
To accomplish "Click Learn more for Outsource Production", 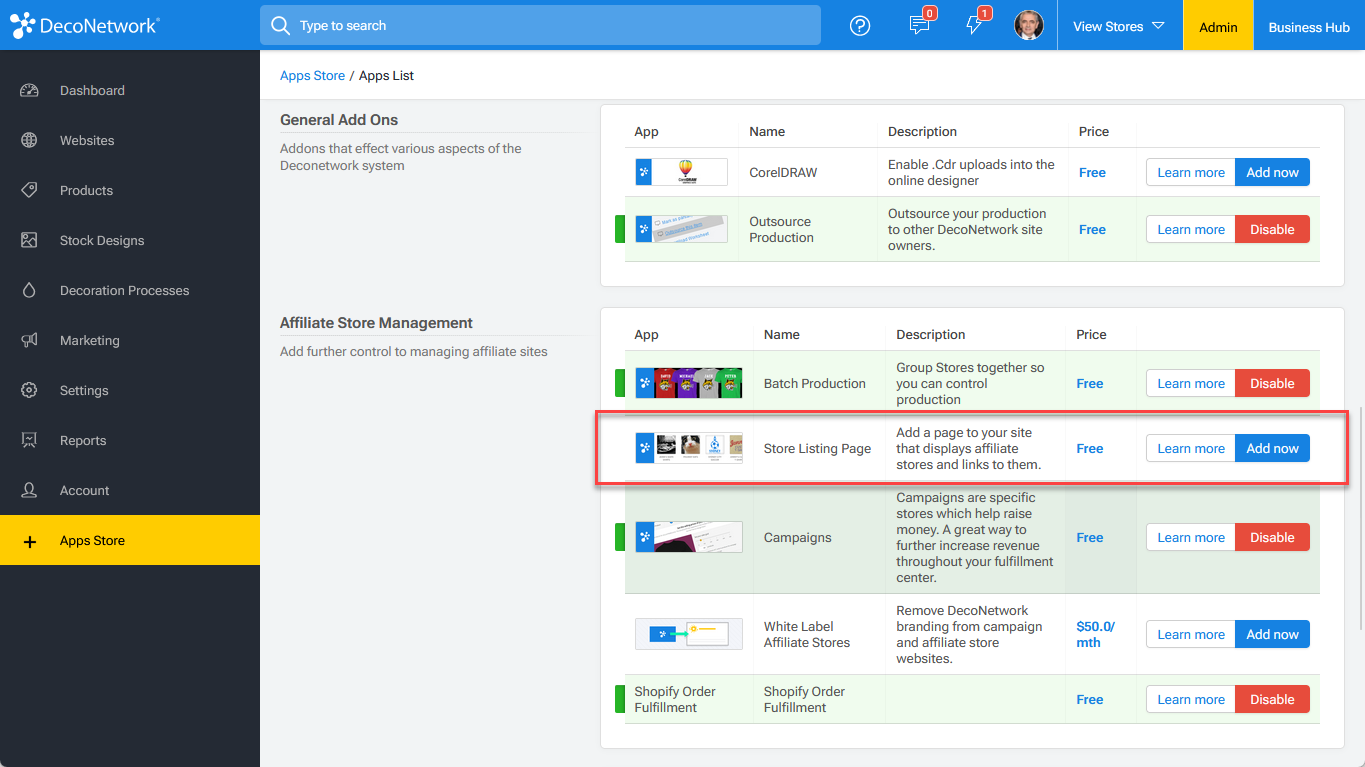I will pos(1191,229).
